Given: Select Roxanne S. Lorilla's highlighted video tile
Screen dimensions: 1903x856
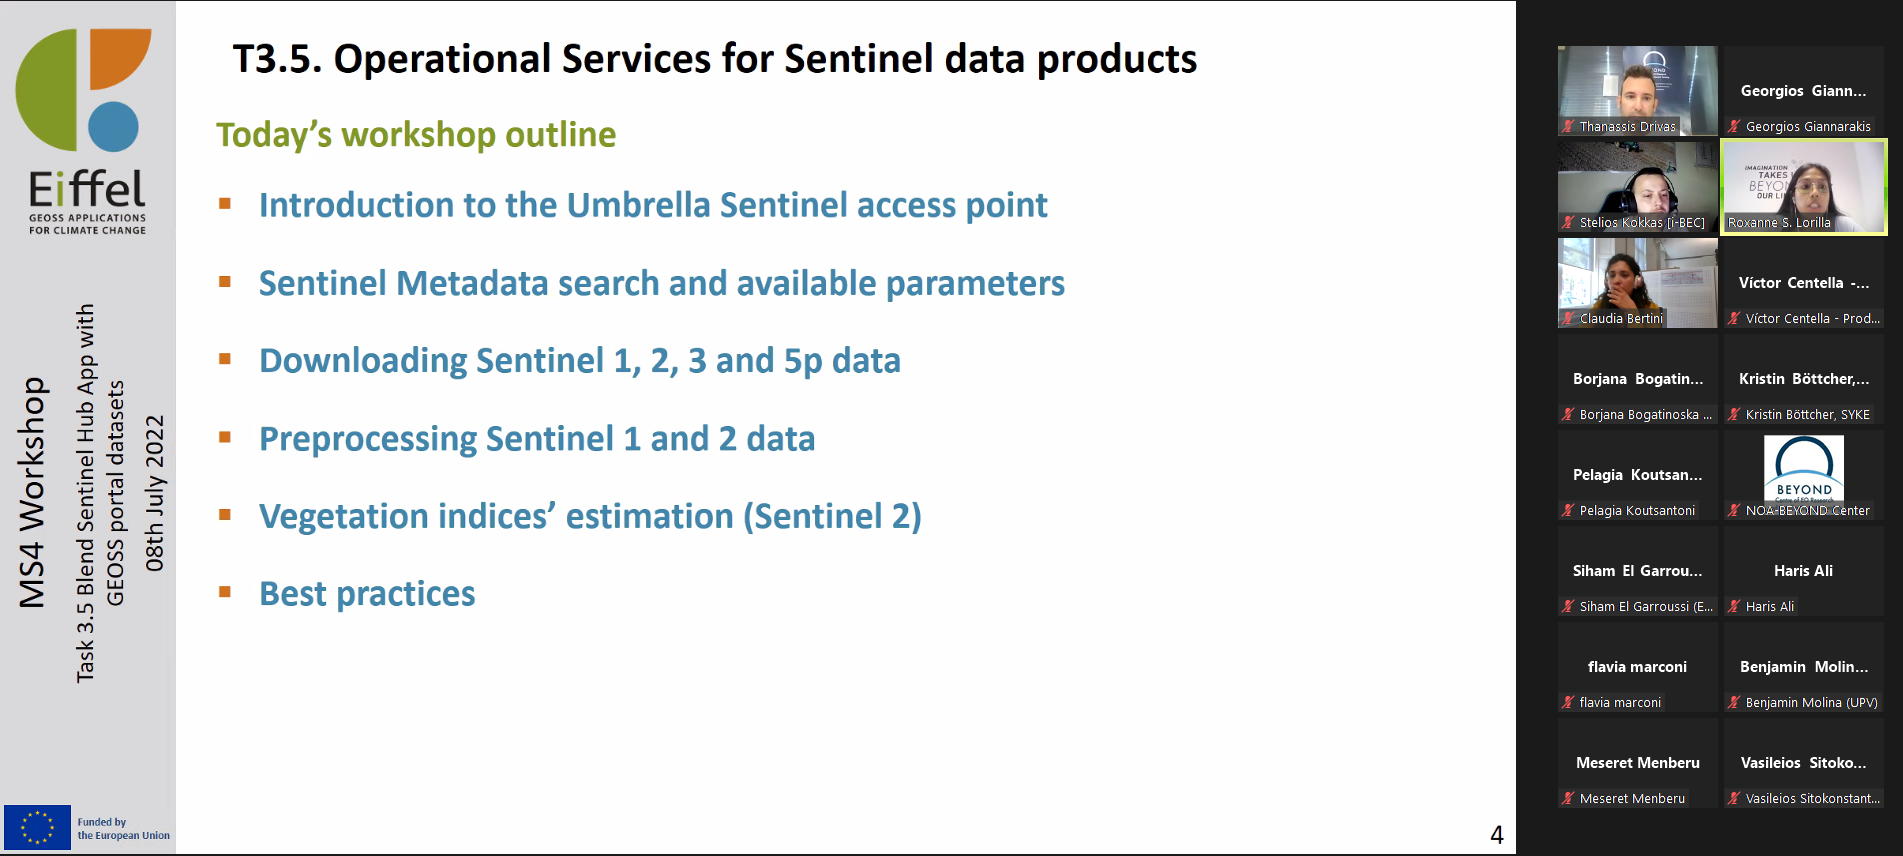Looking at the screenshot, I should 1803,187.
